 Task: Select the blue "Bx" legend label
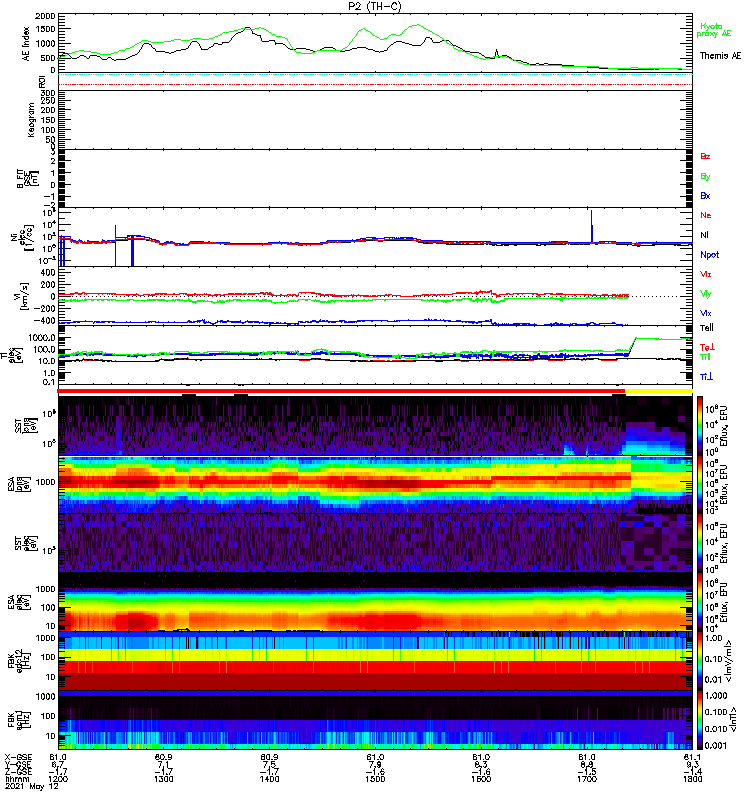(x=705, y=195)
